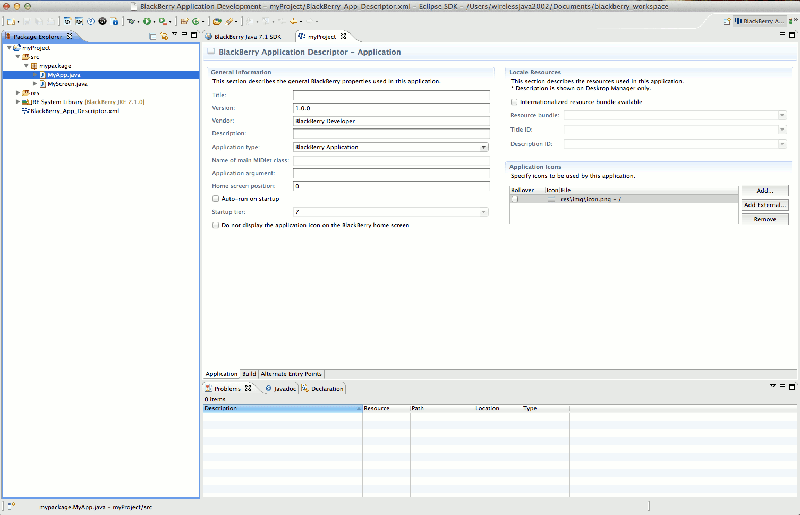The height and width of the screenshot is (515, 800).
Task: Click the Add... button for application icons
Action: 765,190
